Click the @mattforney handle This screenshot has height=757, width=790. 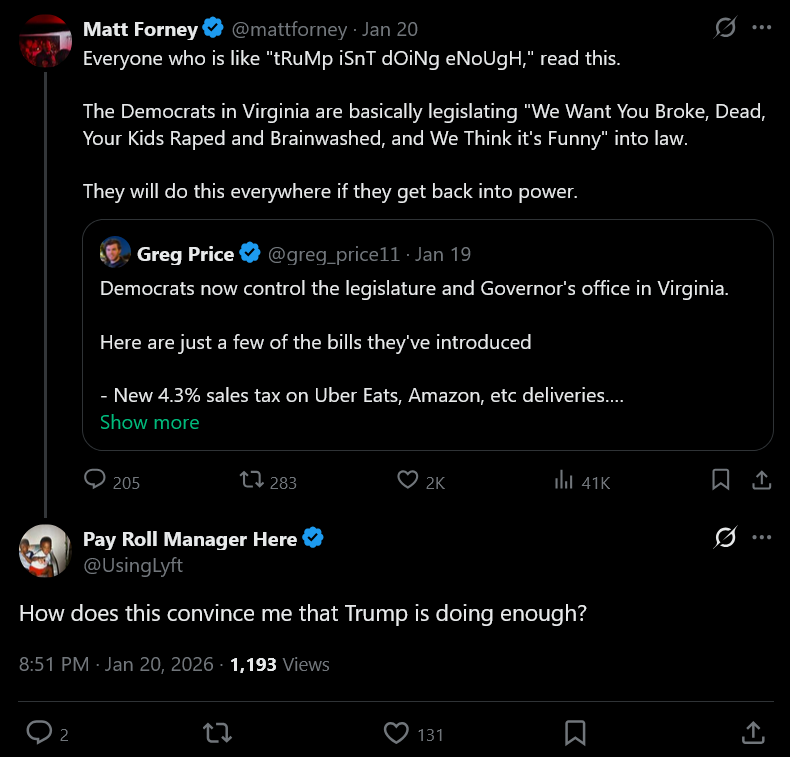click(289, 30)
